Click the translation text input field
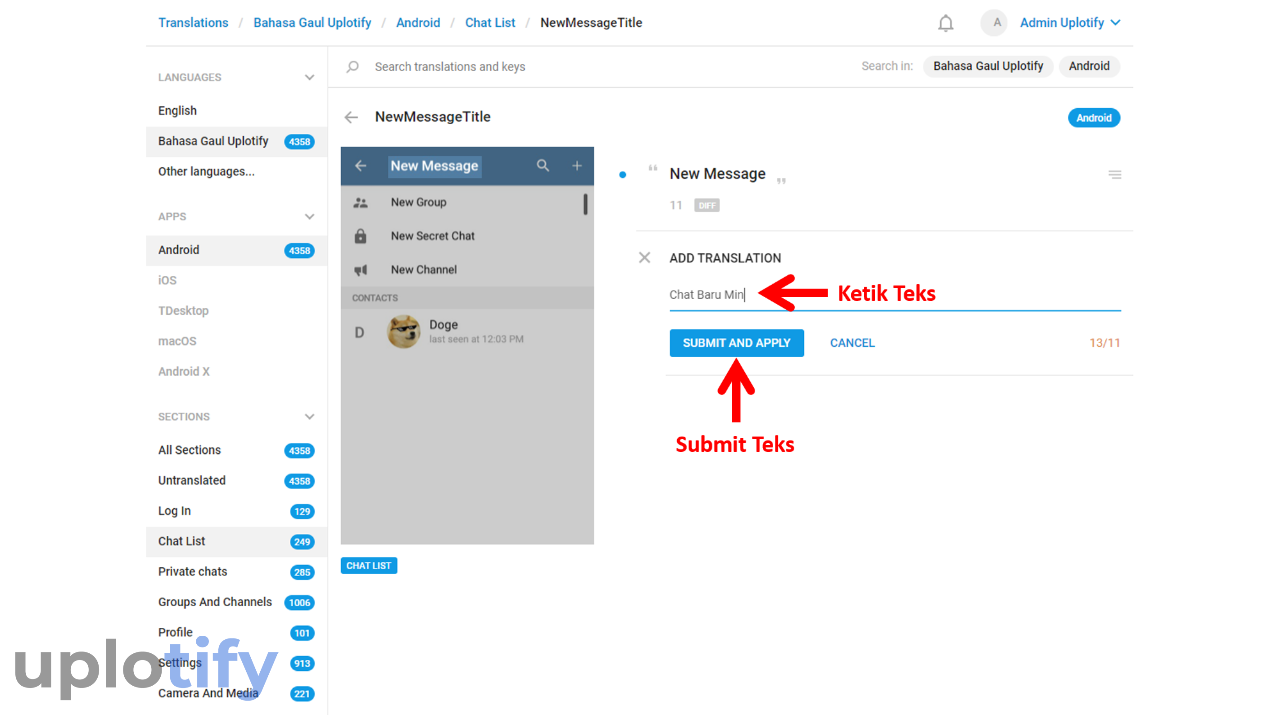 [x=895, y=295]
